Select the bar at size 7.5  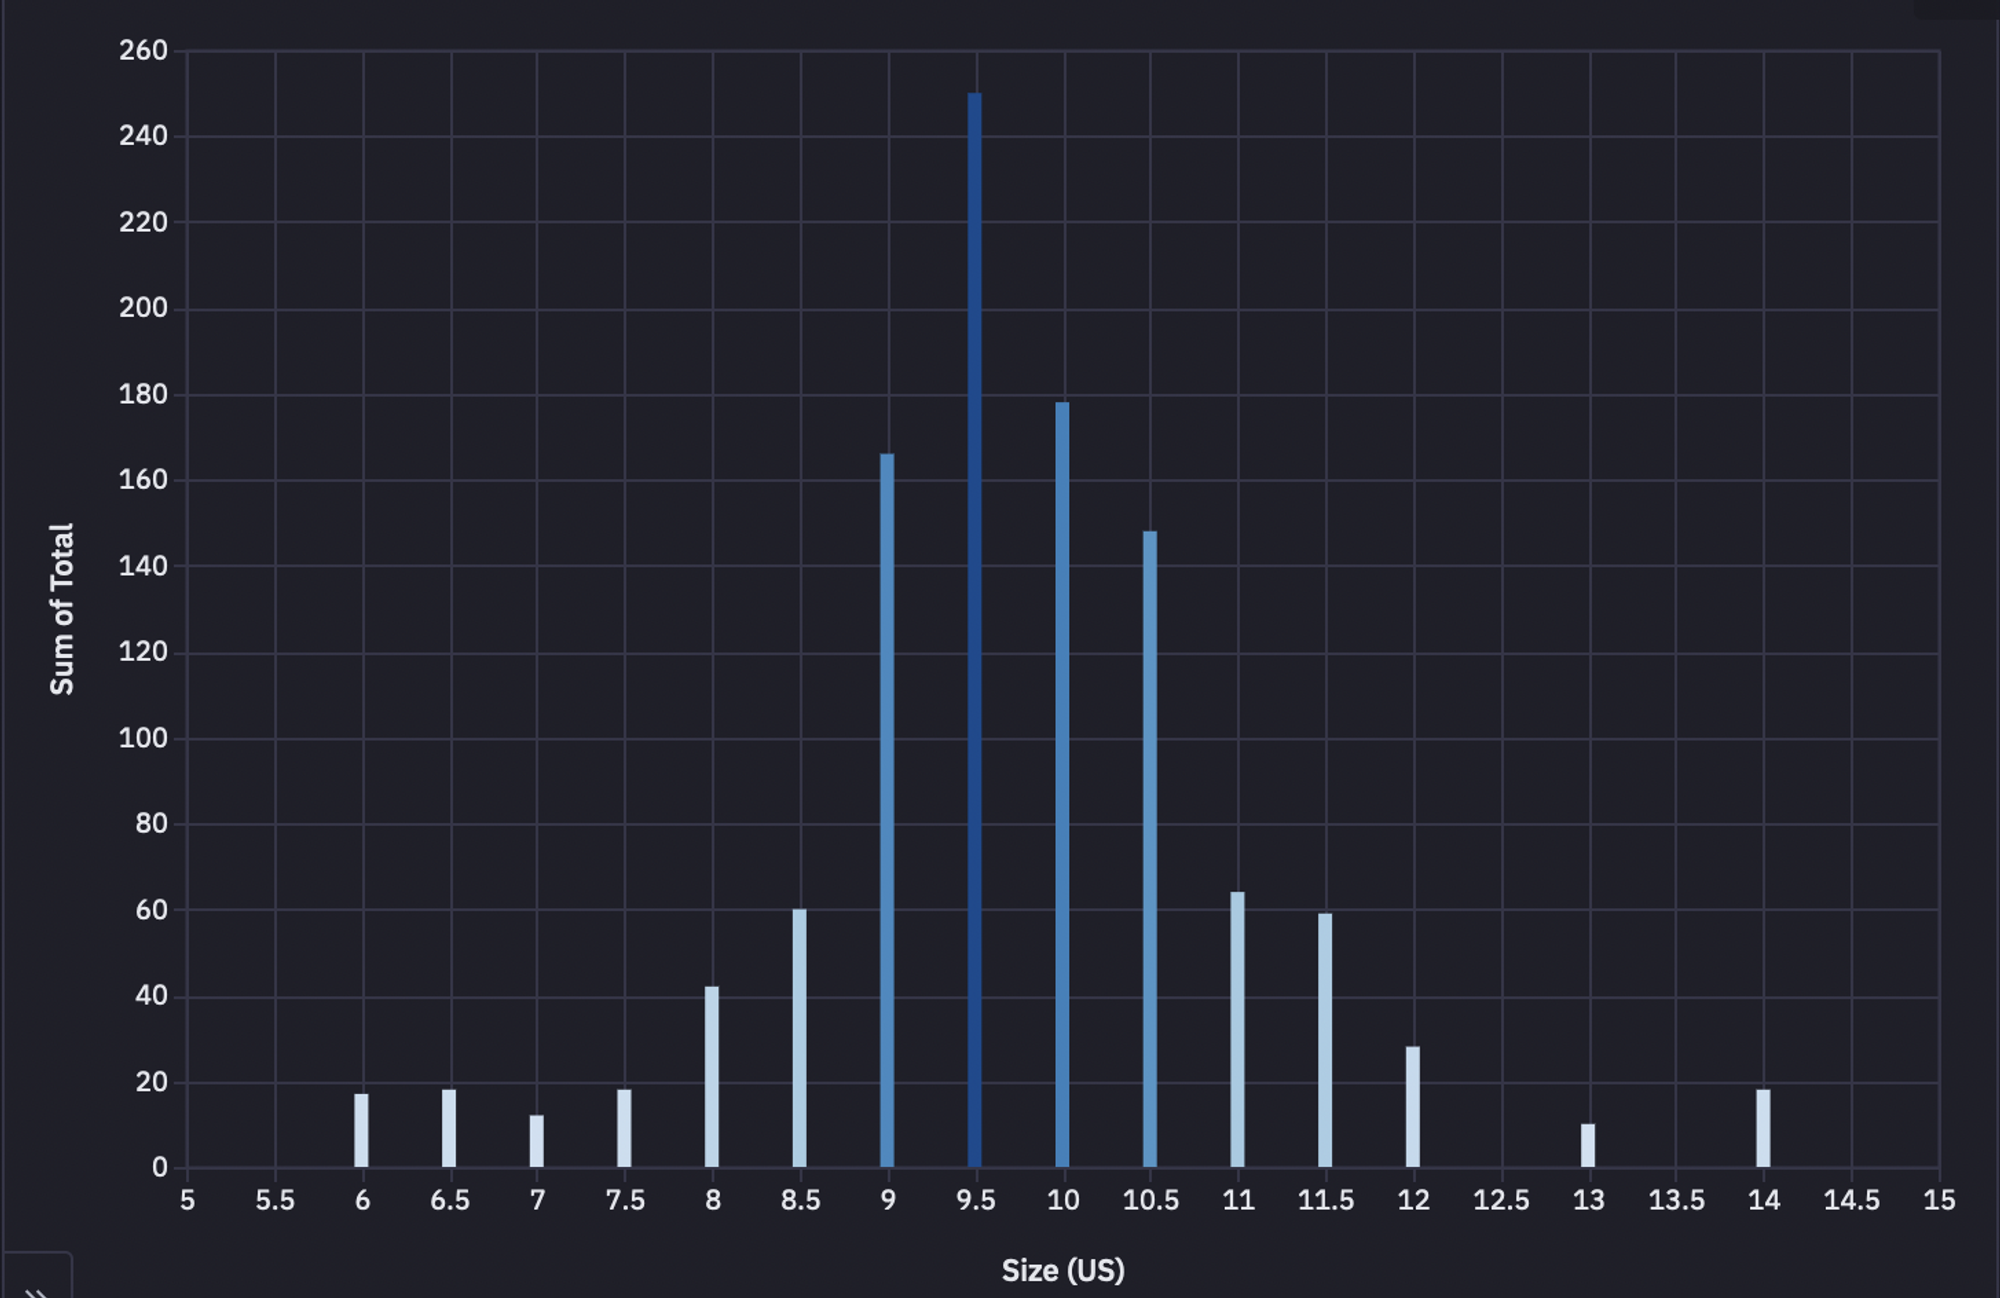(x=624, y=1128)
